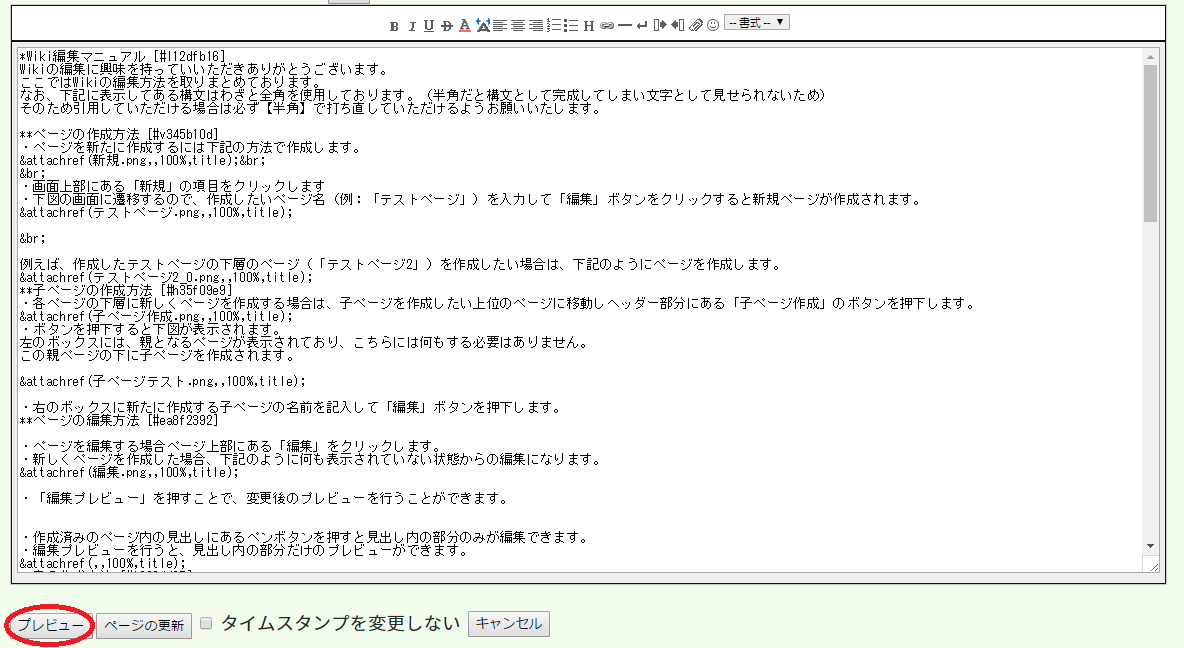1184x648 pixels.
Task: Open the font color tool
Action: [x=464, y=25]
